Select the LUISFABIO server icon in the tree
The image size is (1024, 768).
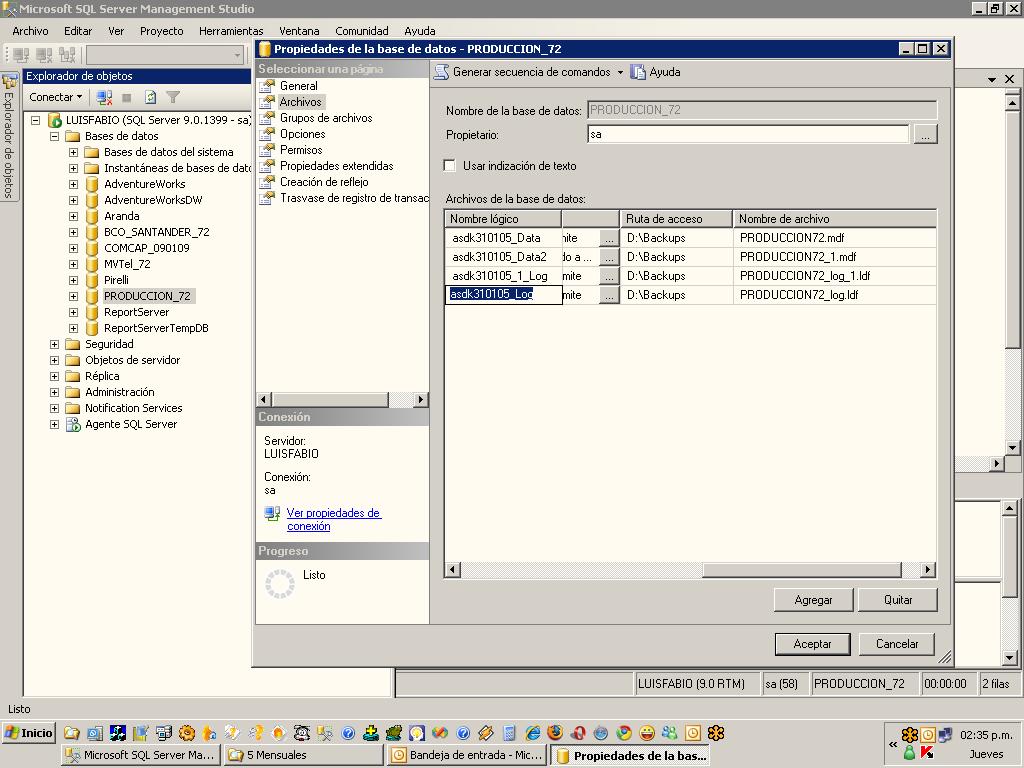pos(55,120)
